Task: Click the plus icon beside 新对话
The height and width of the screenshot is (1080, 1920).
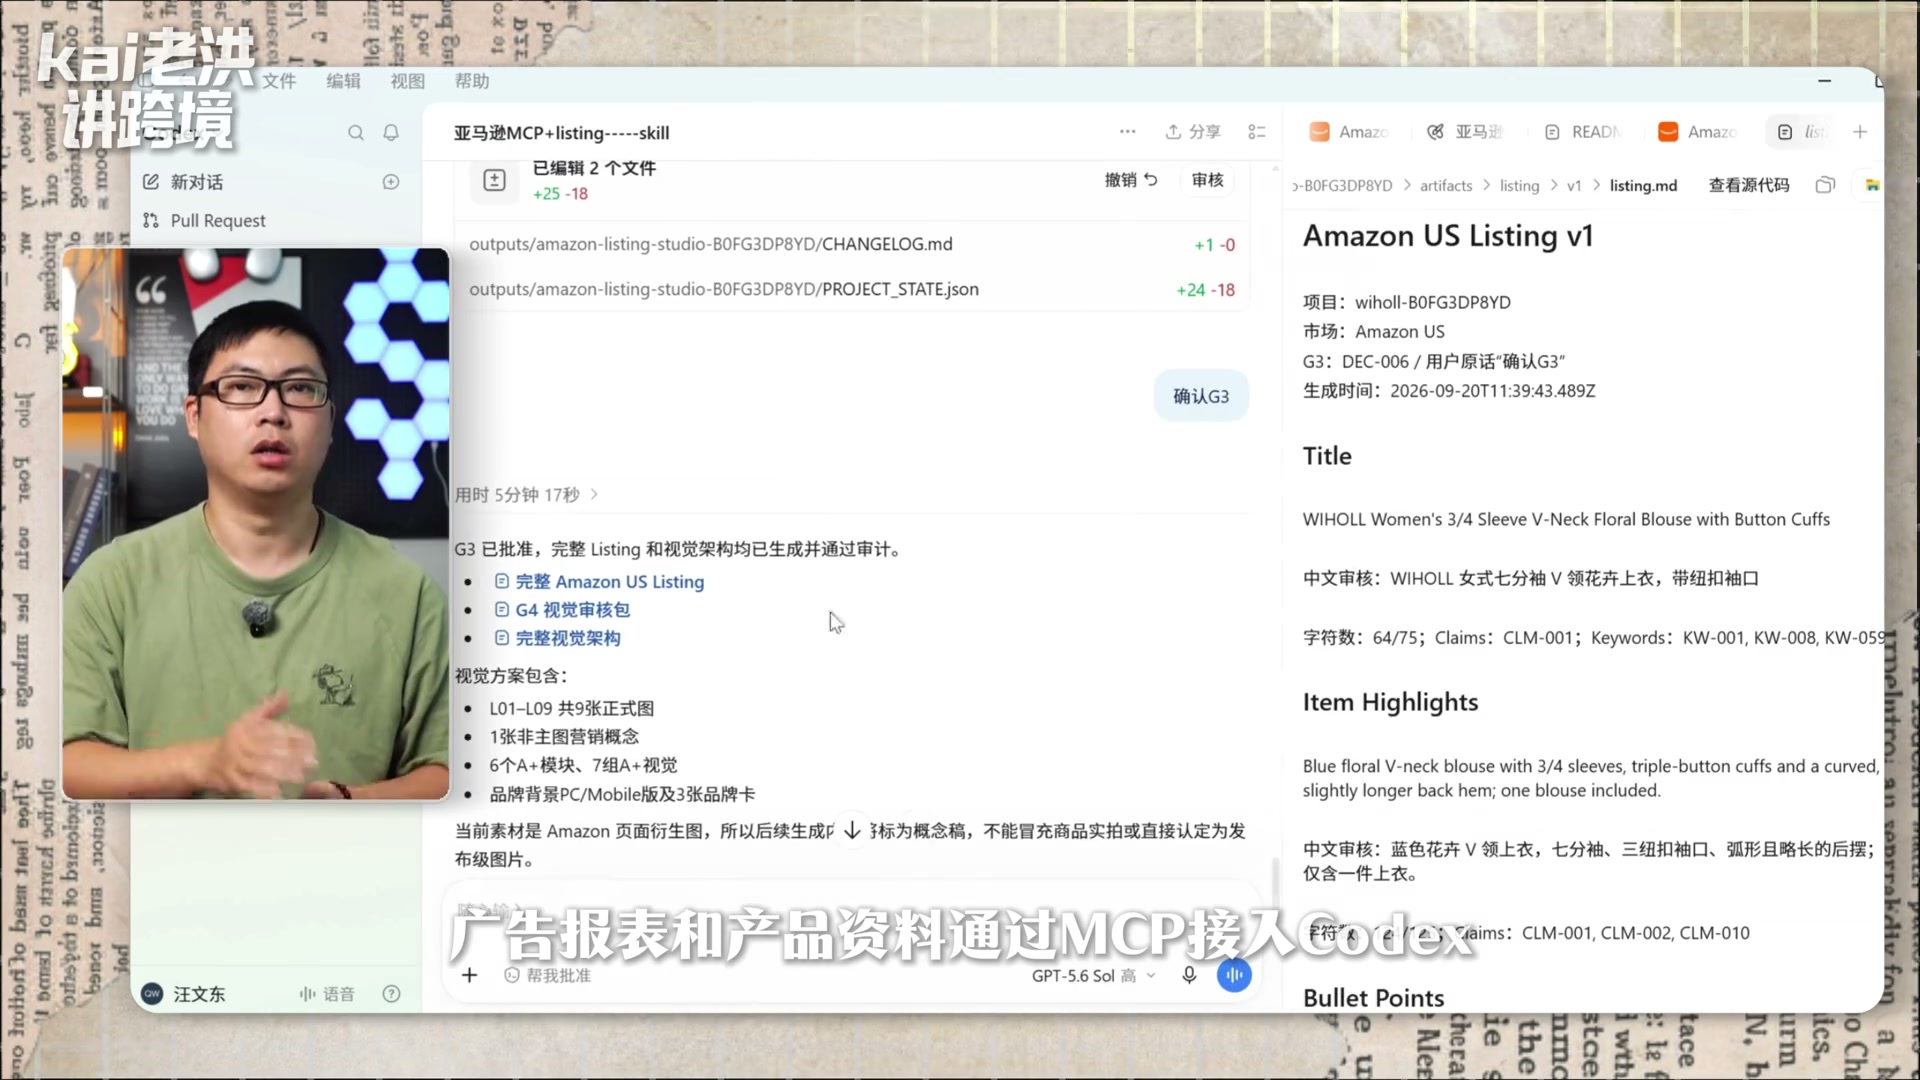Action: [x=391, y=182]
